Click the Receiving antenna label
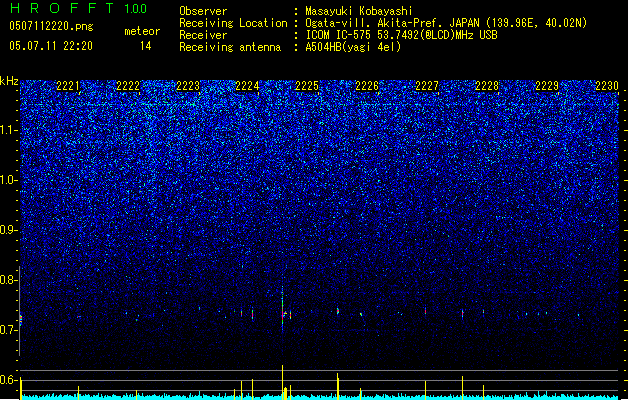The height and width of the screenshot is (400, 629). pyautogui.click(x=230, y=47)
